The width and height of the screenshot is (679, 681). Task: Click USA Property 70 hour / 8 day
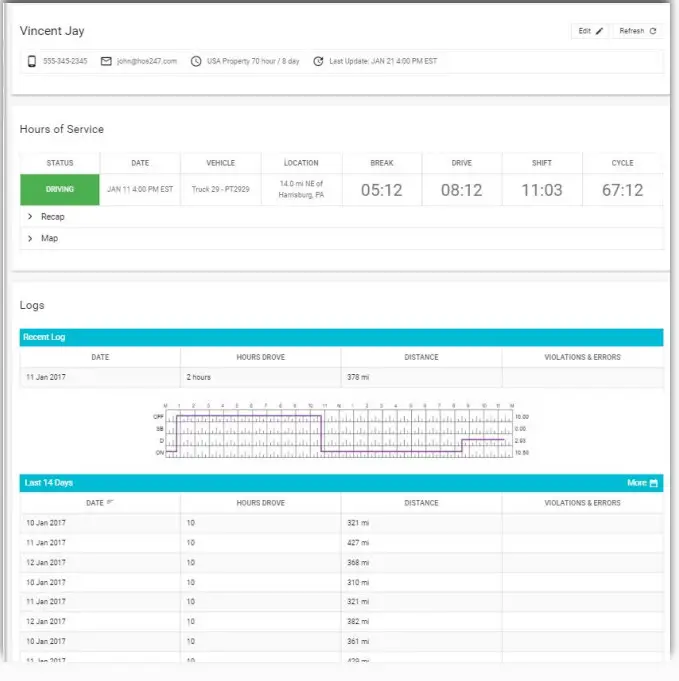click(253, 61)
